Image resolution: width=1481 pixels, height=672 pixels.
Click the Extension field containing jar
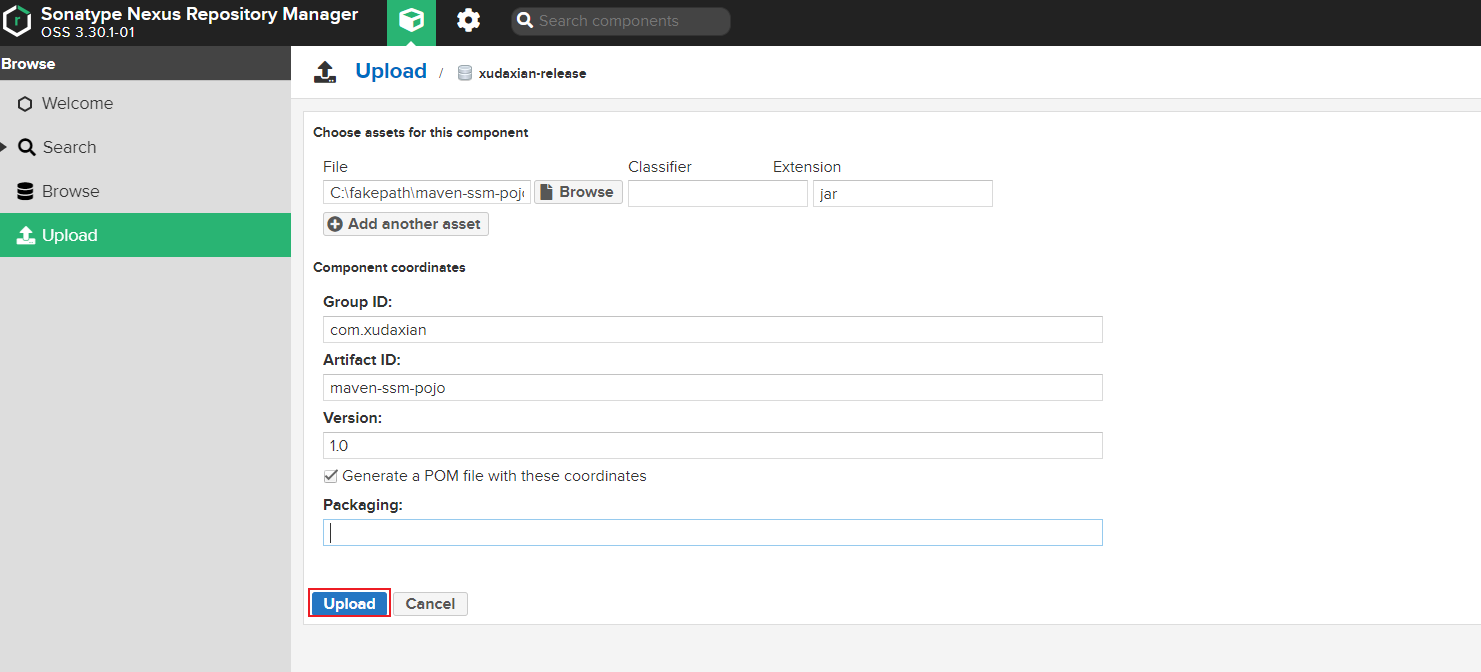(903, 193)
